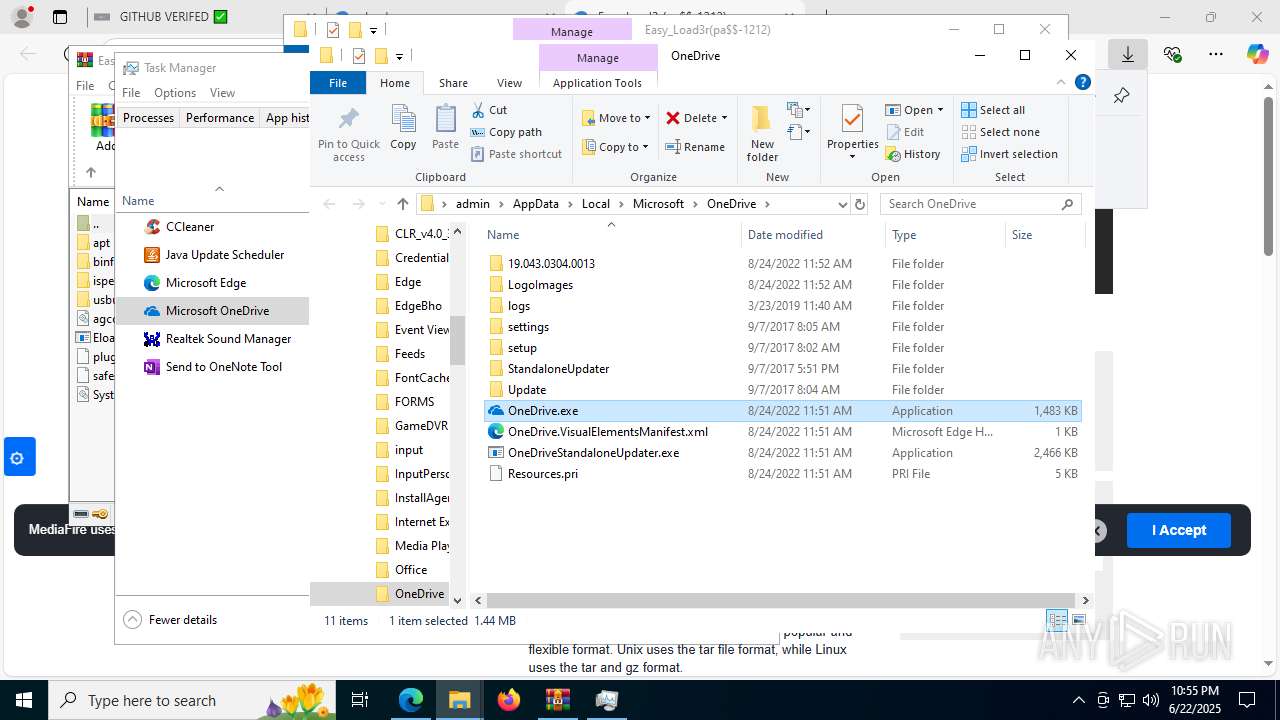Open Task Manager View menu
The width and height of the screenshot is (1280, 720).
[x=222, y=93]
